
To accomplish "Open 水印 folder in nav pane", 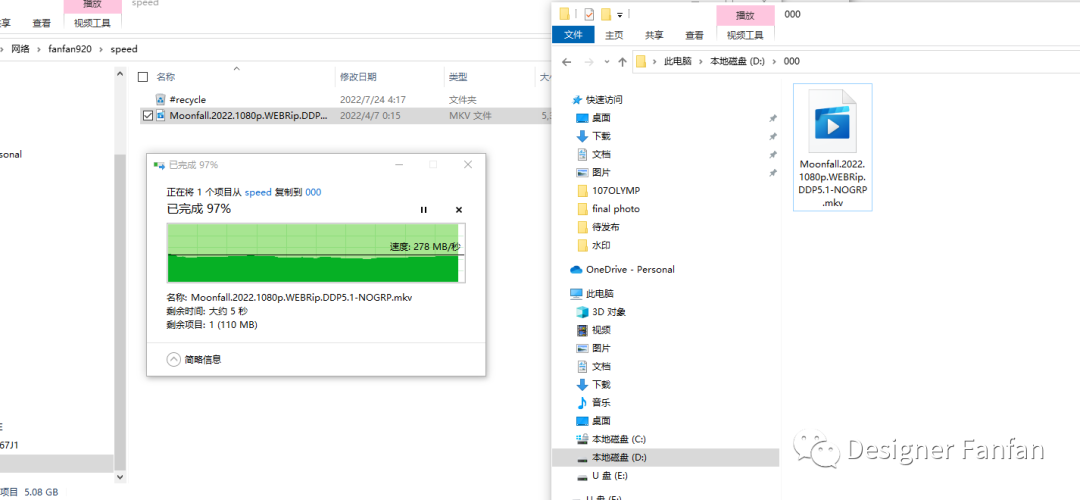I will click(601, 245).
